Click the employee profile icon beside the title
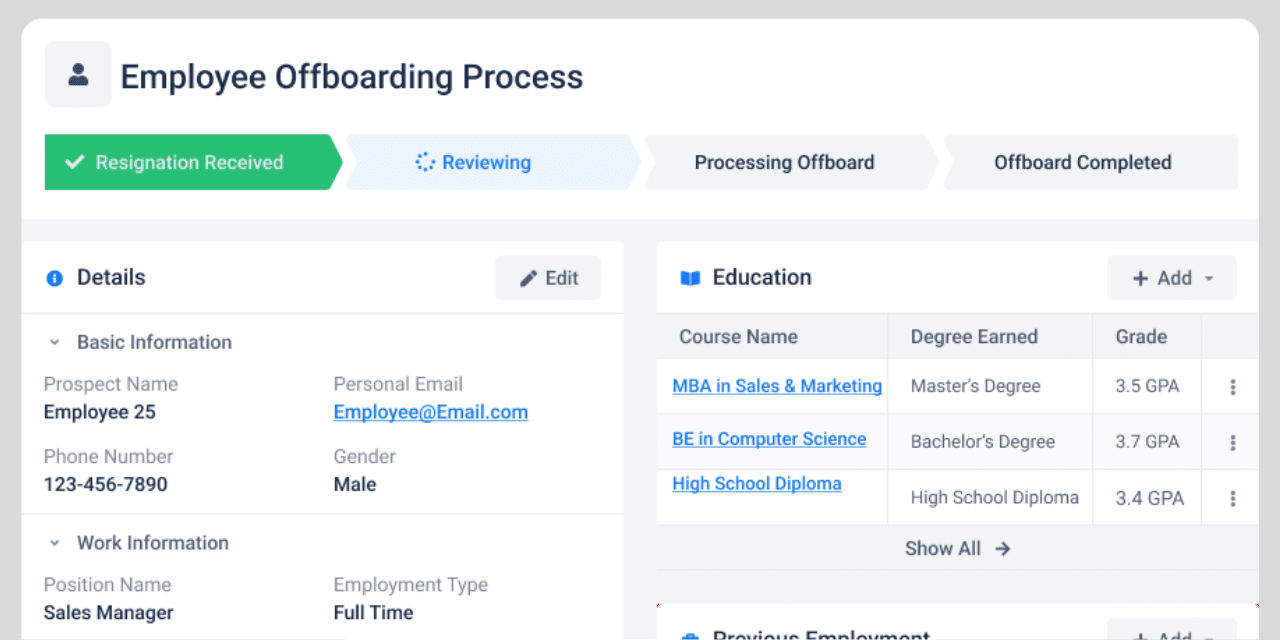The width and height of the screenshot is (1280, 640). (x=78, y=74)
